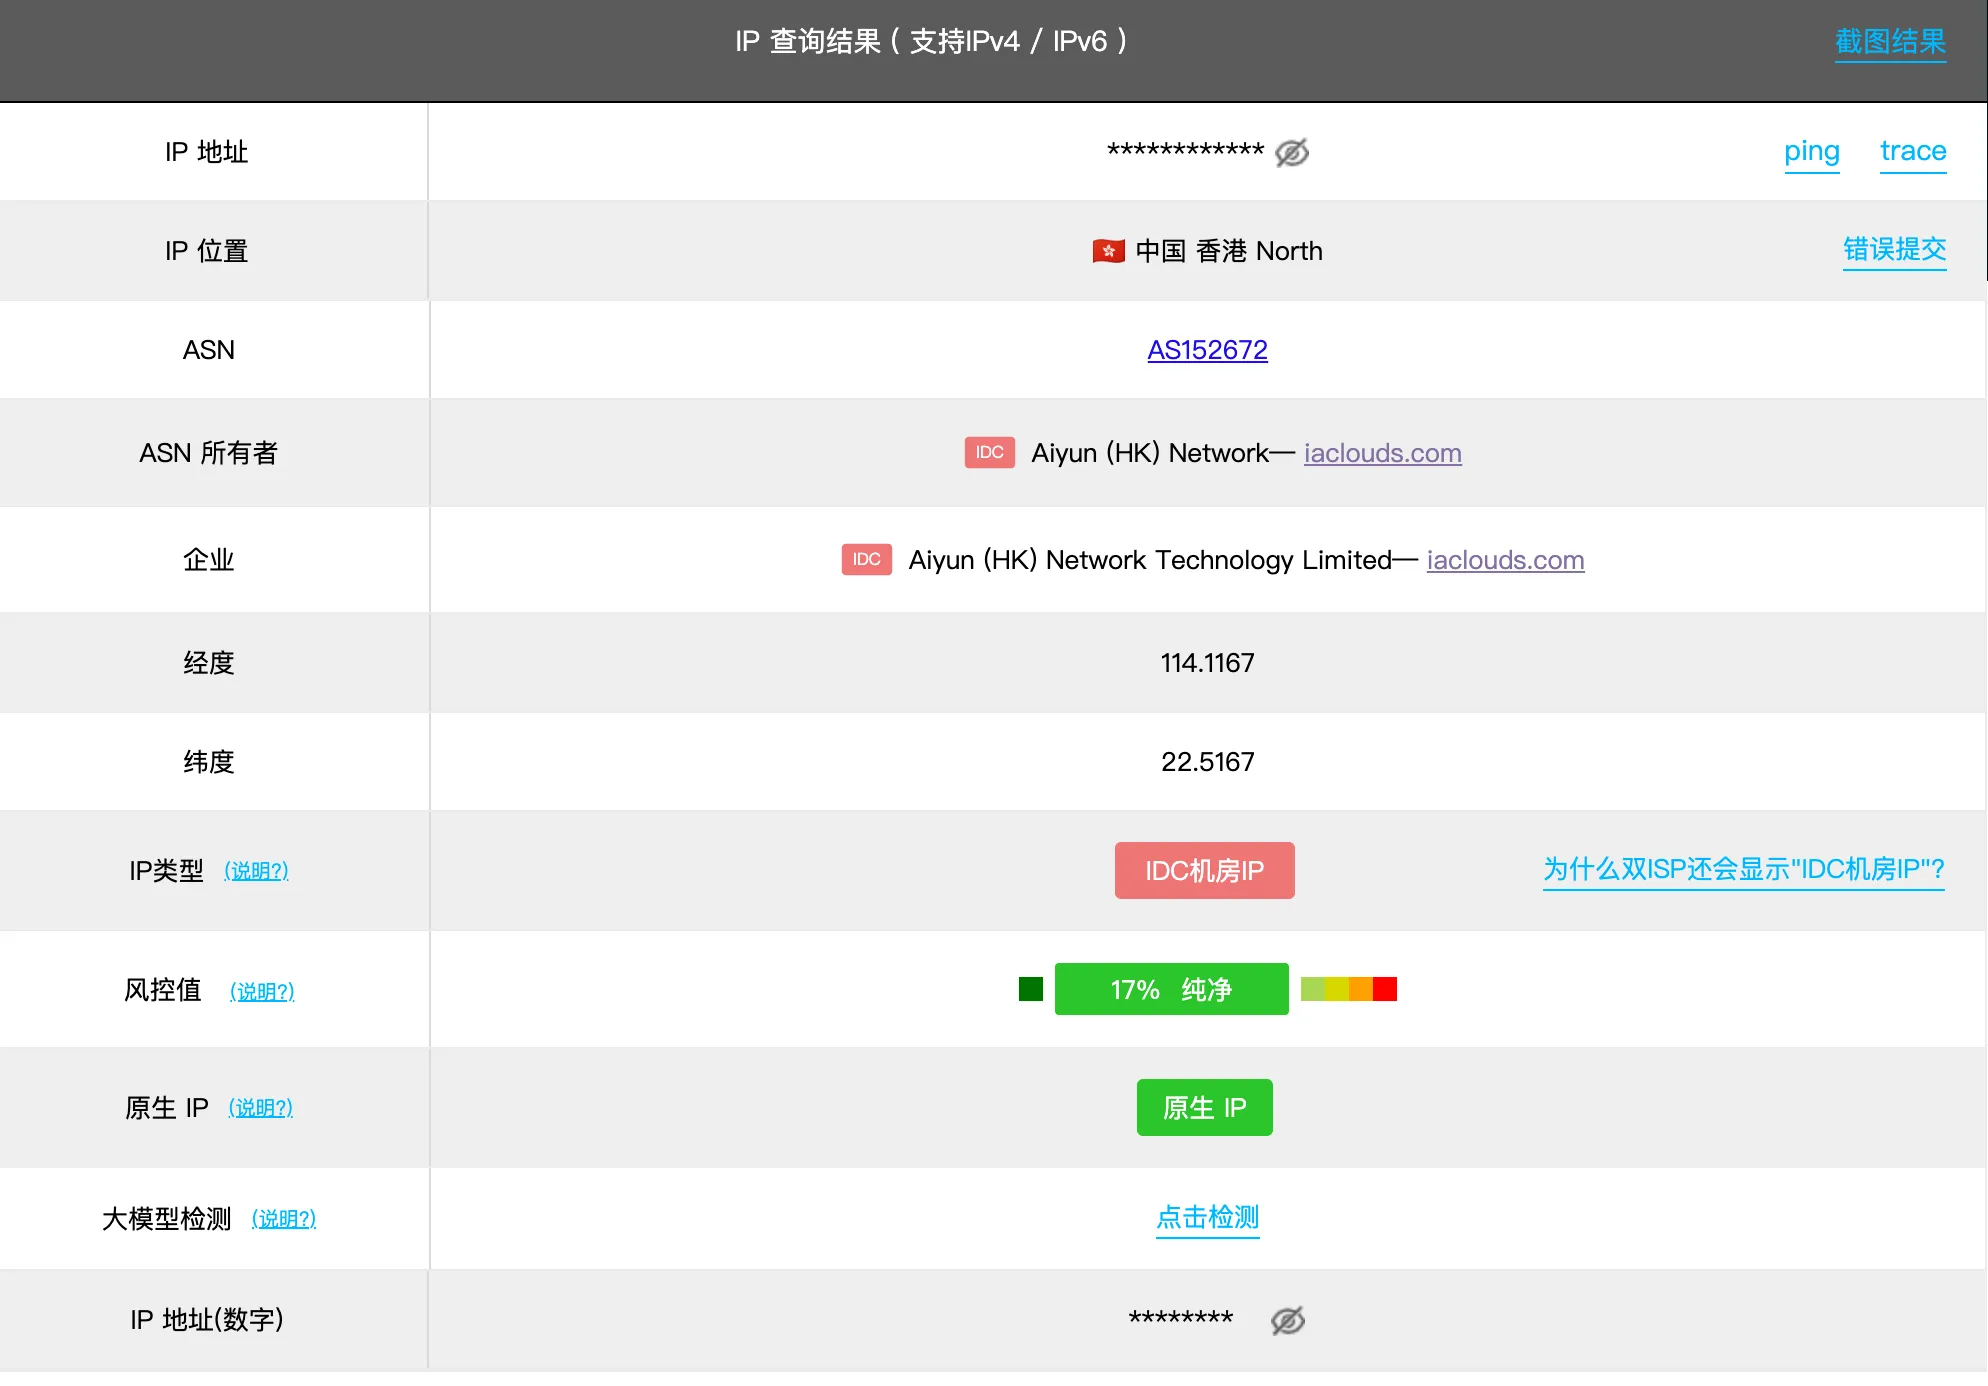Open the dual-ISP IDC机房IP explanation link
1988x1386 pixels.
pos(1743,869)
